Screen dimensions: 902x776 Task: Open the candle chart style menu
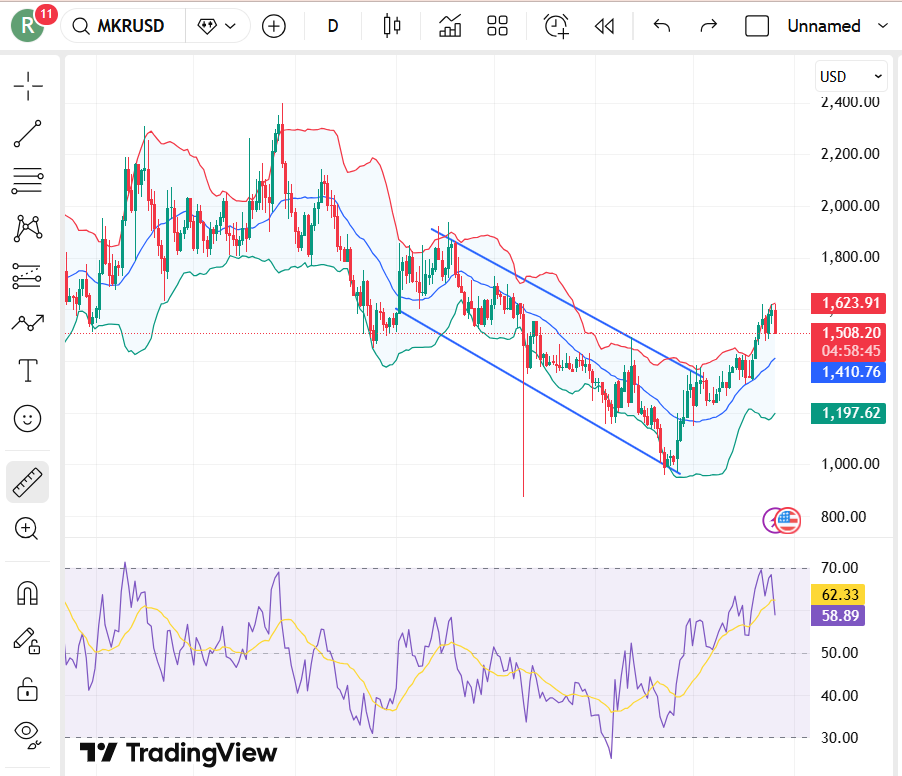click(x=391, y=26)
